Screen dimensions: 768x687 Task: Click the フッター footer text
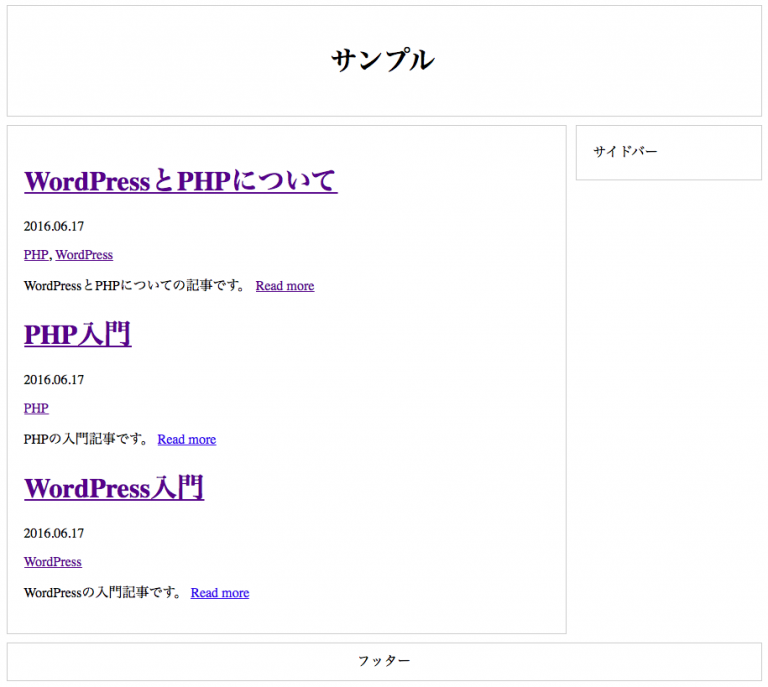(x=384, y=661)
